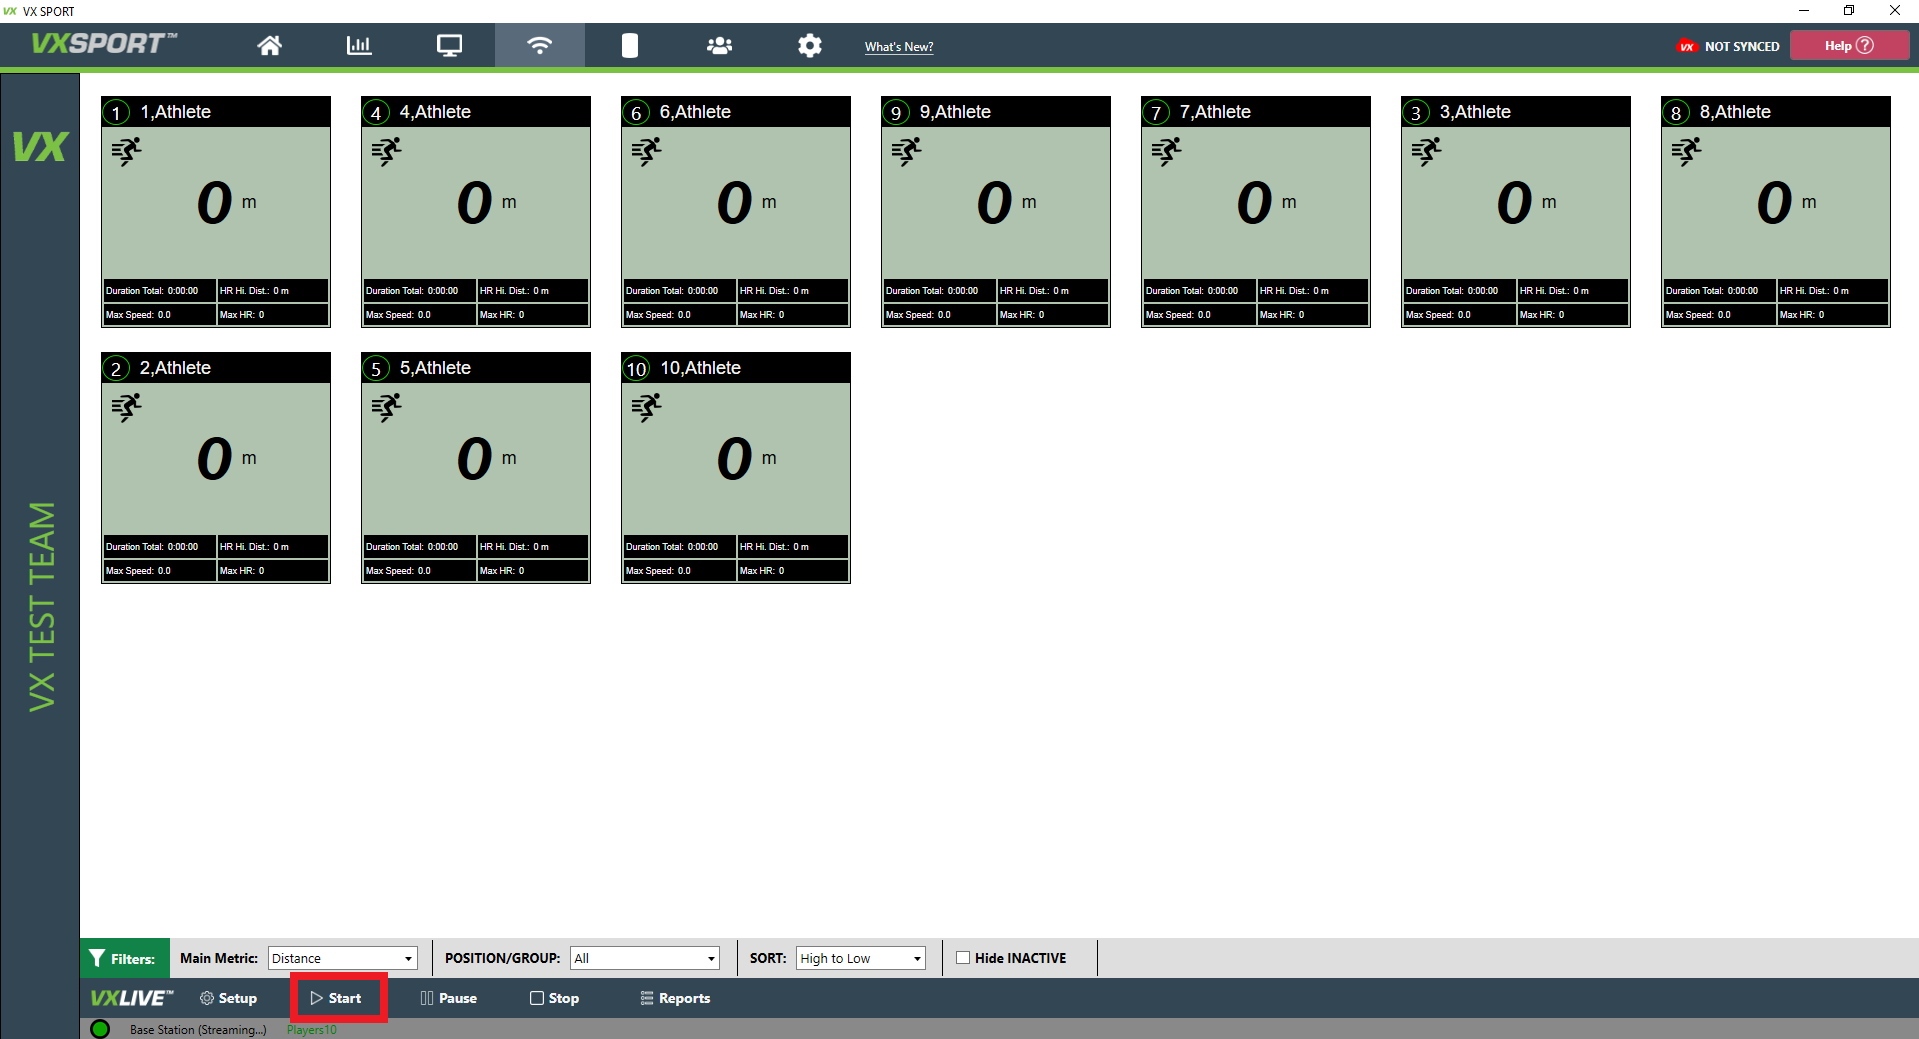Viewport: 1919px width, 1039px height.
Task: Click the 2,Athlete card title
Action: [175, 368]
